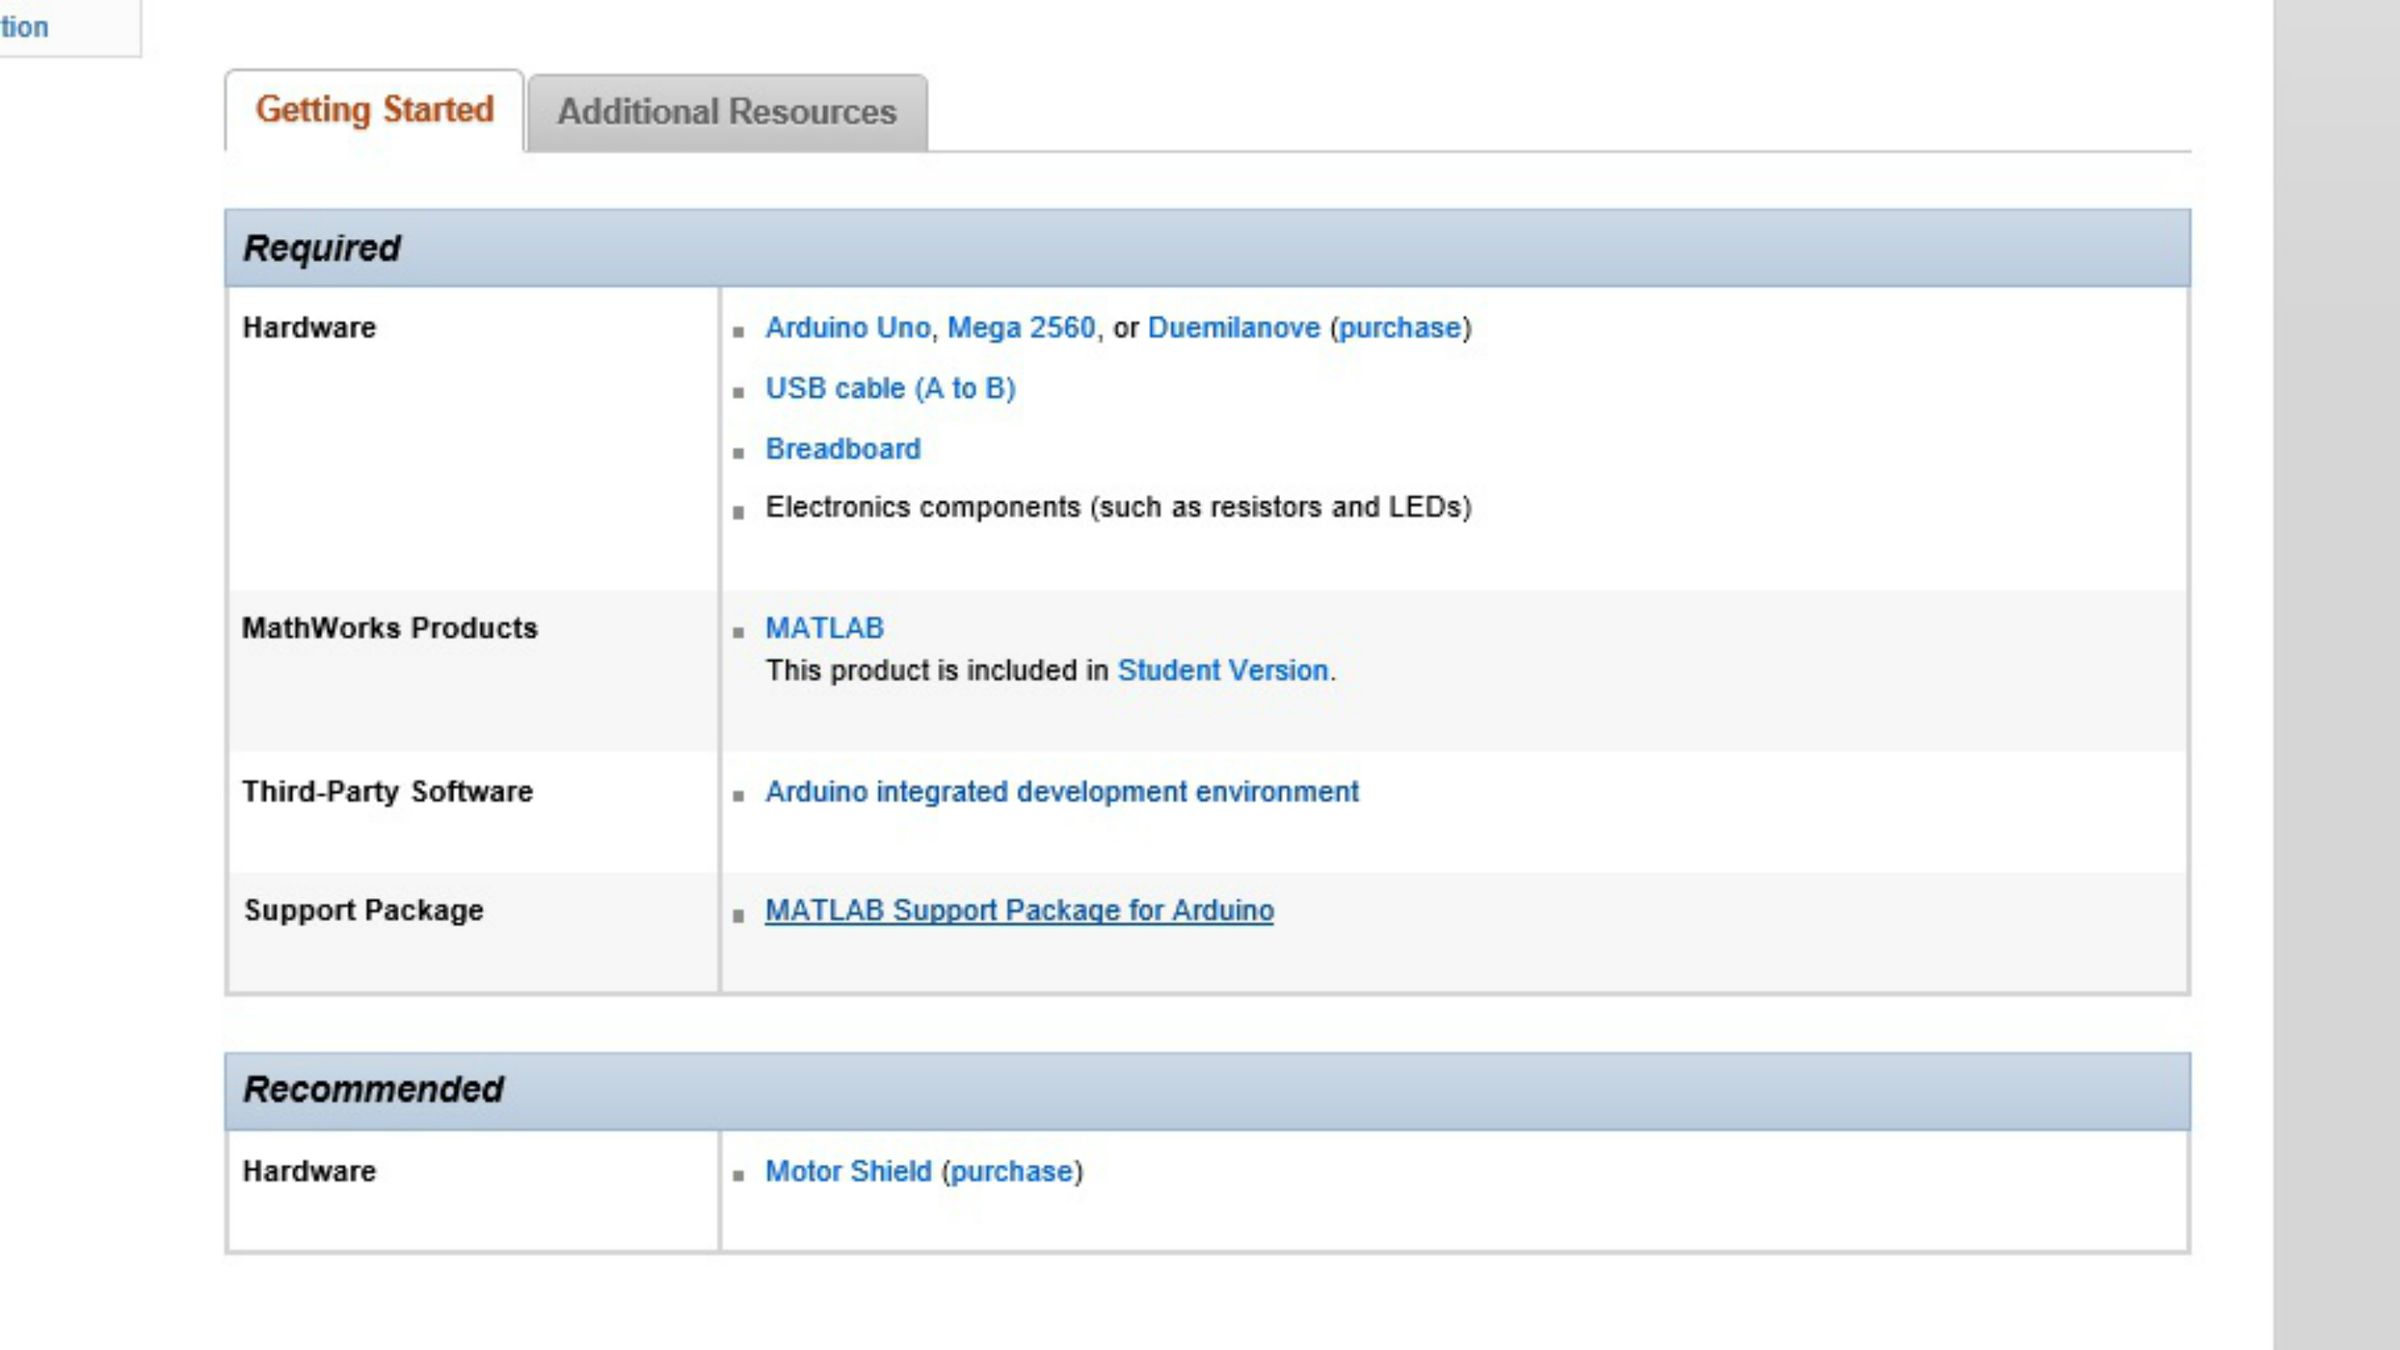
Task: Open MATLAB Support Package for Arduino
Action: click(x=1019, y=911)
